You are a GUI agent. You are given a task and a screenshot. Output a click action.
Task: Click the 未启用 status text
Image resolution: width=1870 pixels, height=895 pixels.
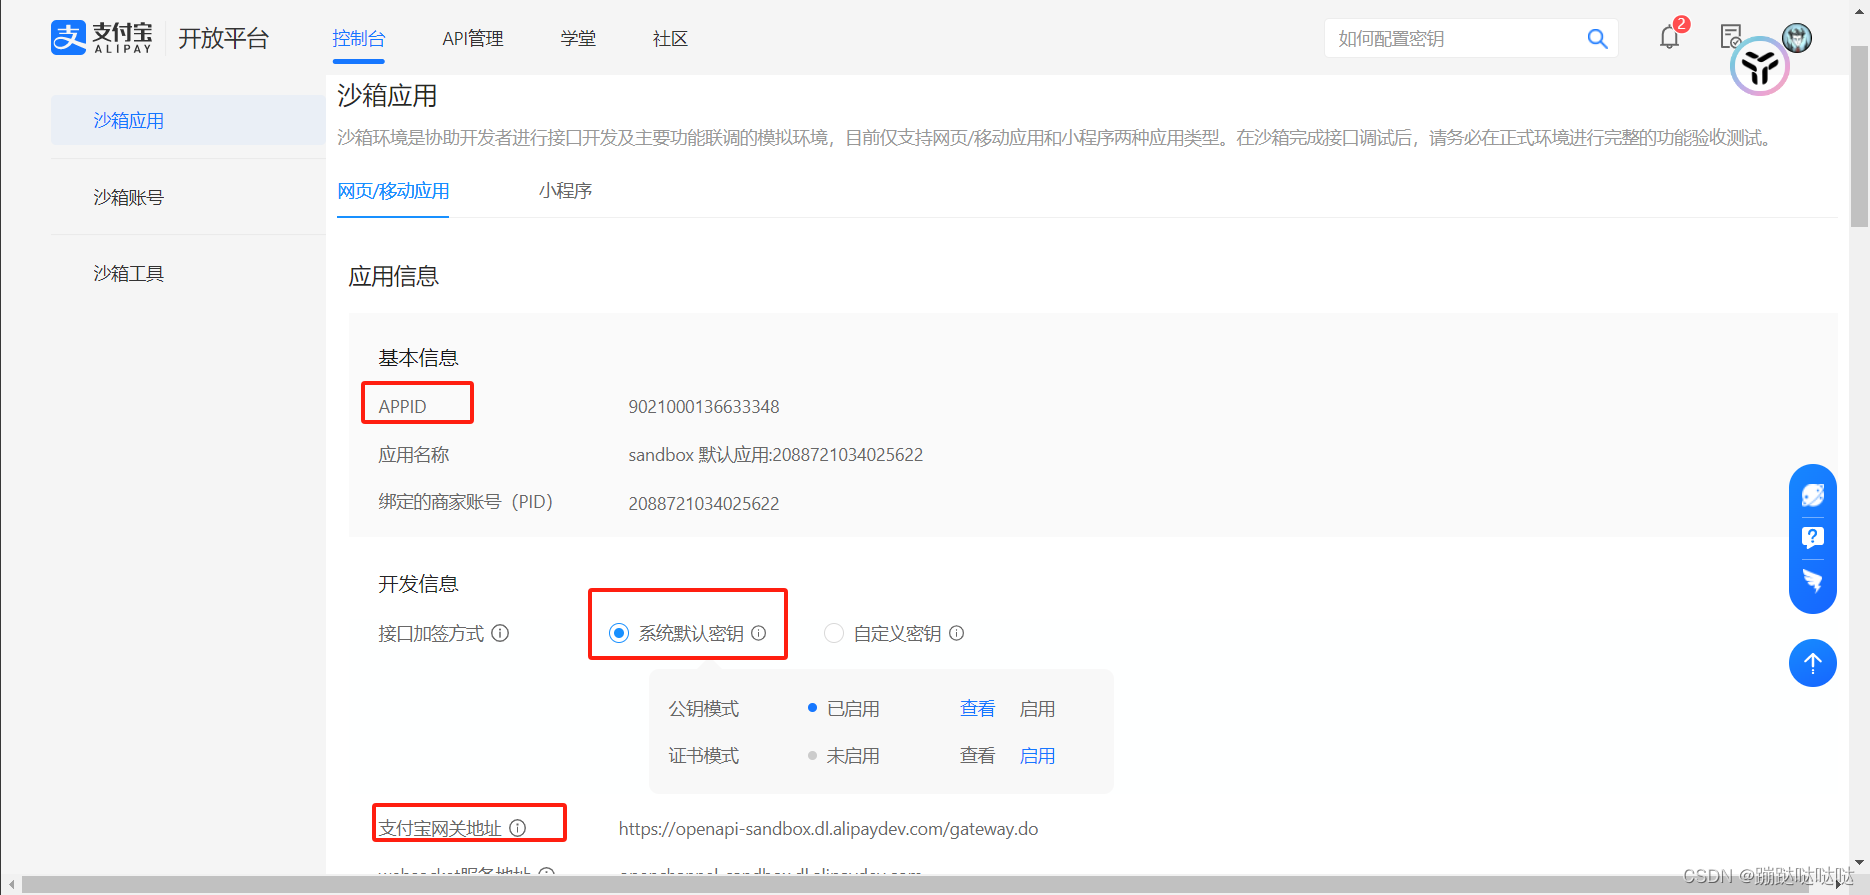(x=853, y=756)
